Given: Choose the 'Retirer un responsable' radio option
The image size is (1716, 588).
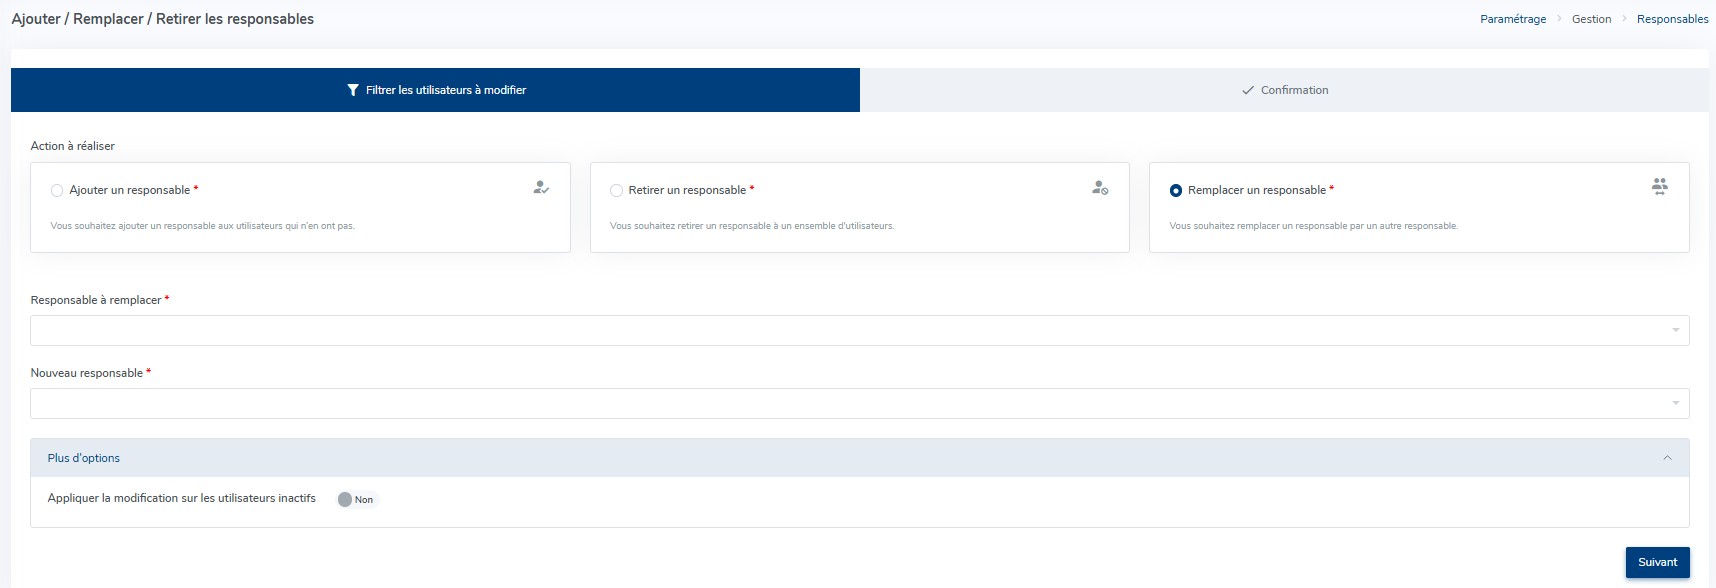Looking at the screenshot, I should tap(616, 190).
